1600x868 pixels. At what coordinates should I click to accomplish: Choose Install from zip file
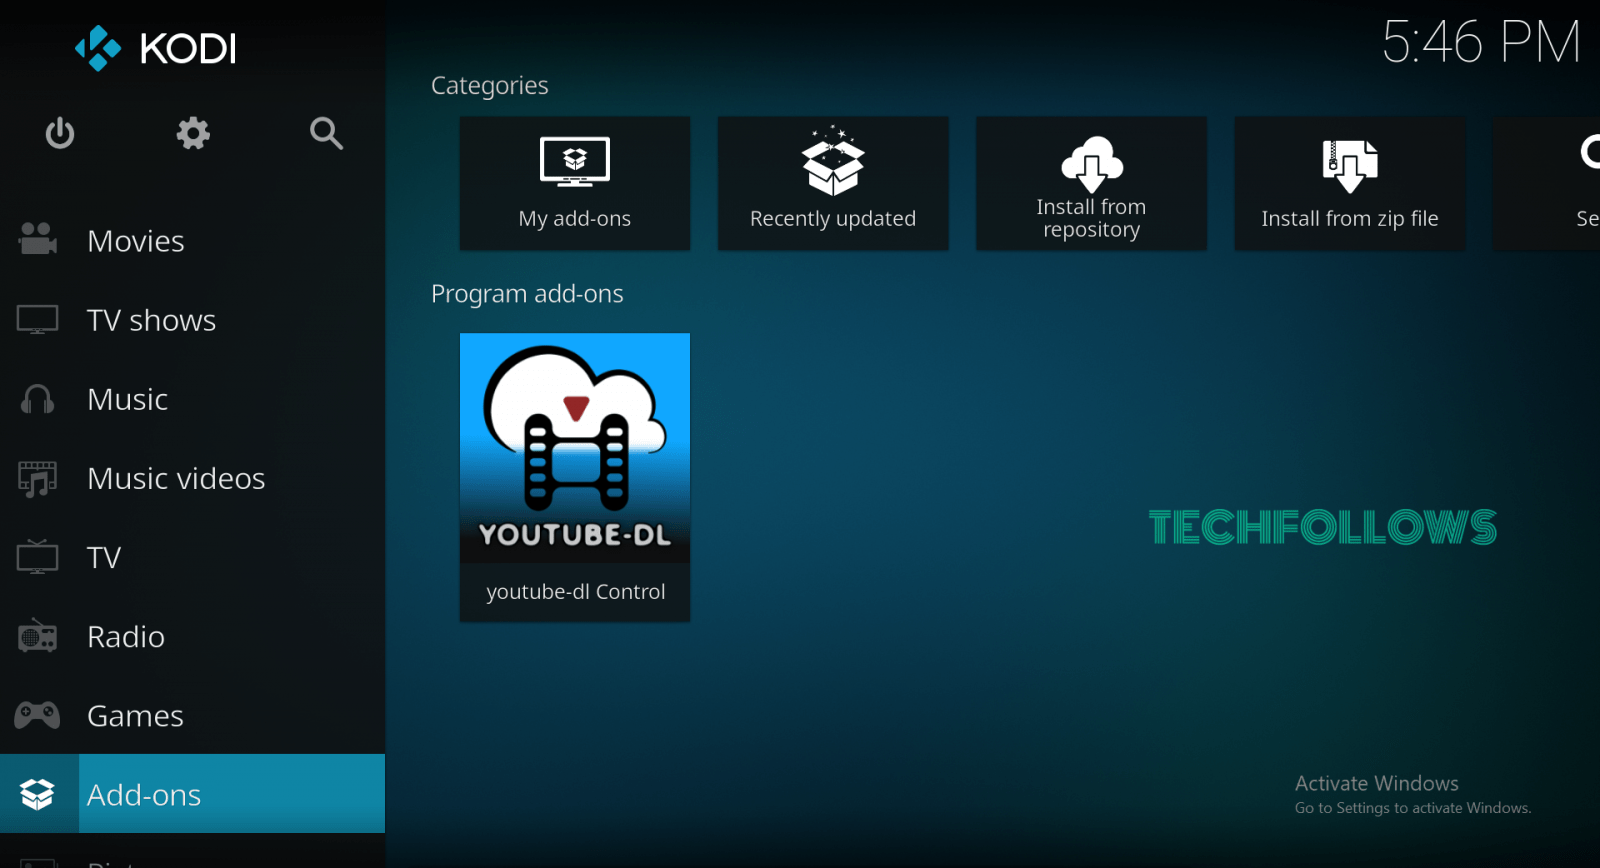(x=1350, y=183)
